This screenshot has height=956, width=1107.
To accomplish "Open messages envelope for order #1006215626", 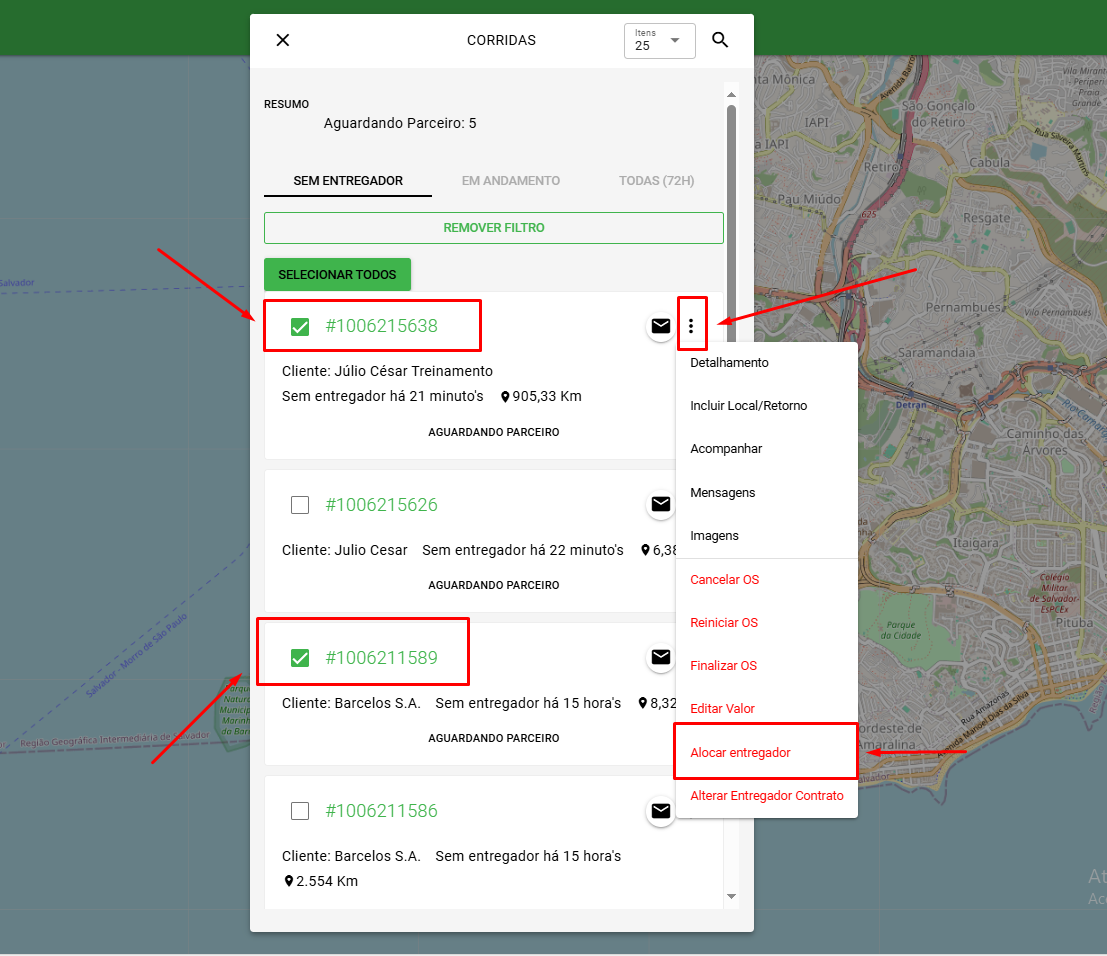I will [661, 504].
